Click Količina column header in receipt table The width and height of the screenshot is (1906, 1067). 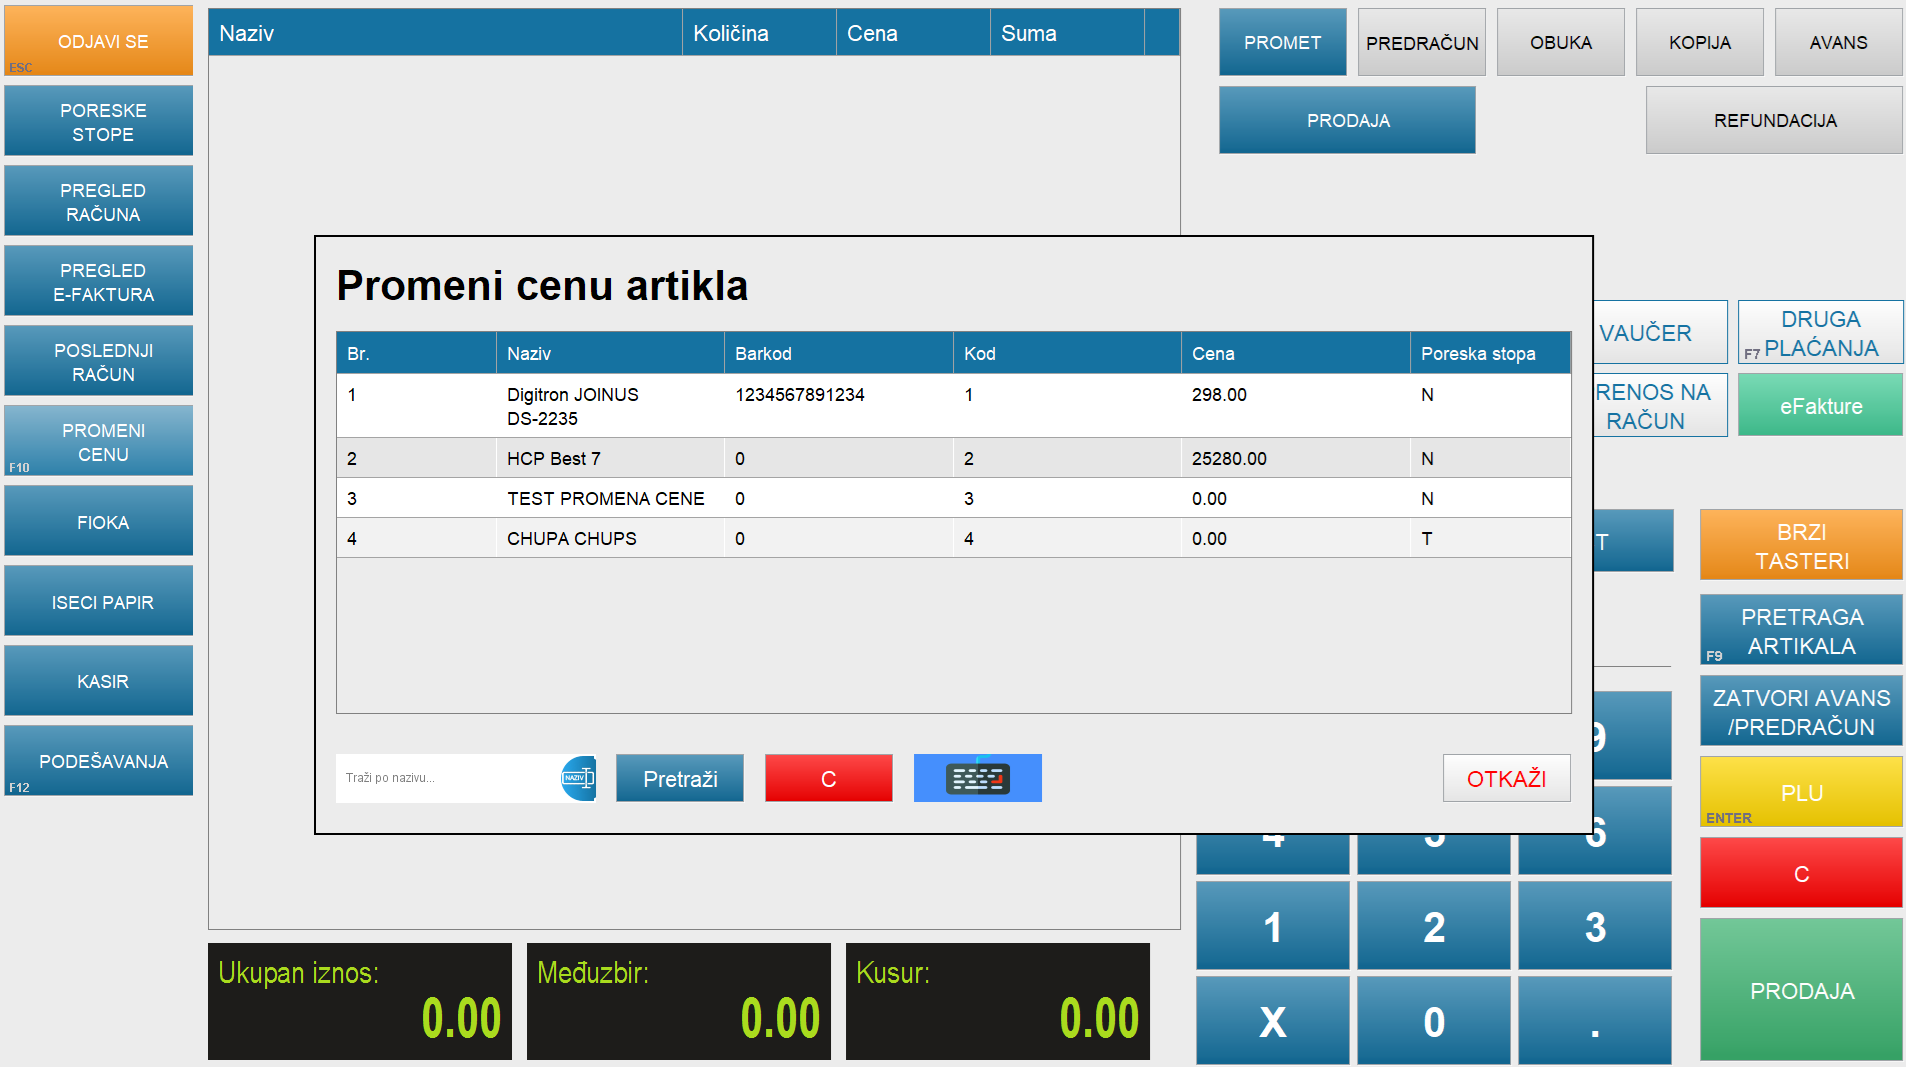click(x=759, y=33)
